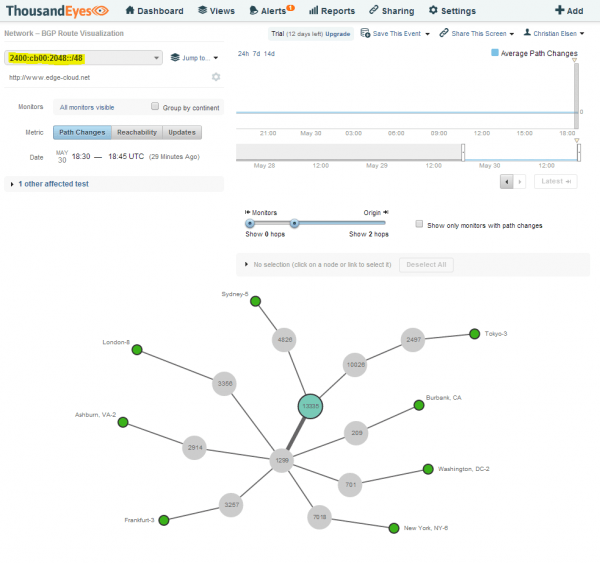600x563 pixels.
Task: Select the Reachability metric
Action: point(137,132)
